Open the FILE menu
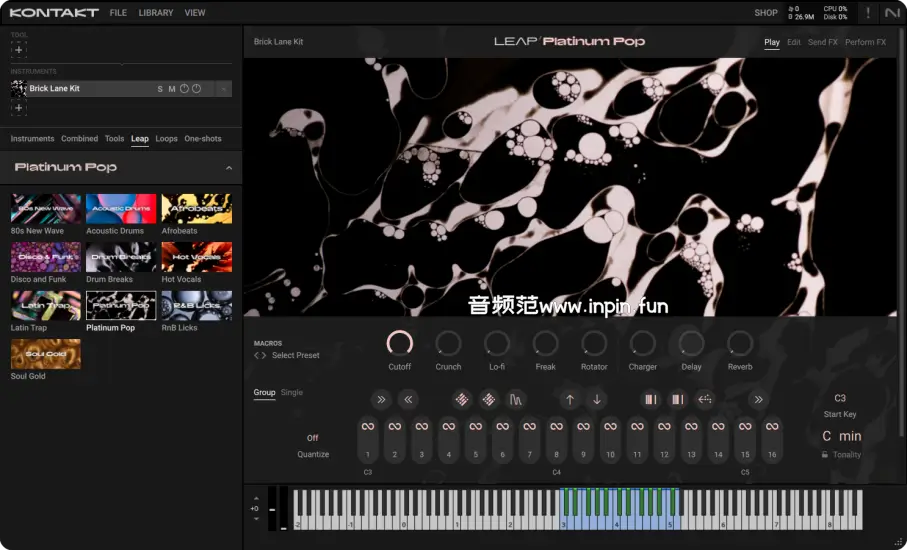The width and height of the screenshot is (907, 550). (118, 13)
